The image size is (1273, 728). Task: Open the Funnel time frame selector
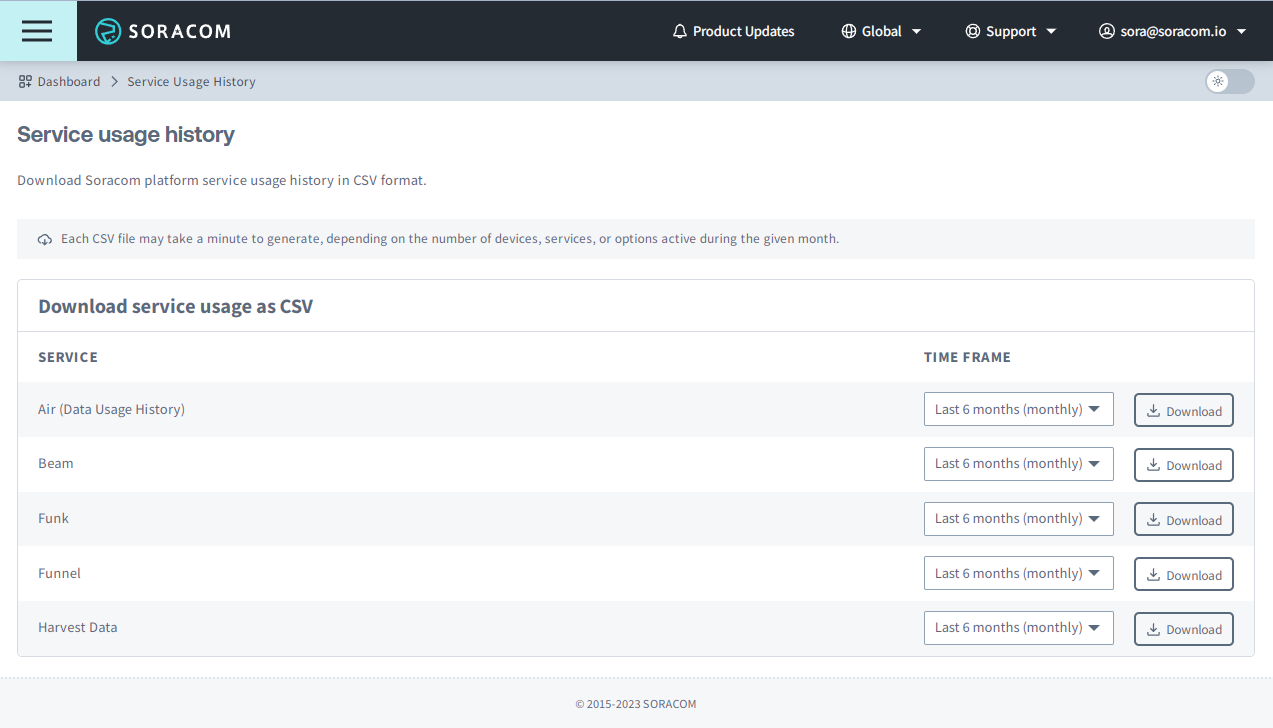(x=1018, y=572)
